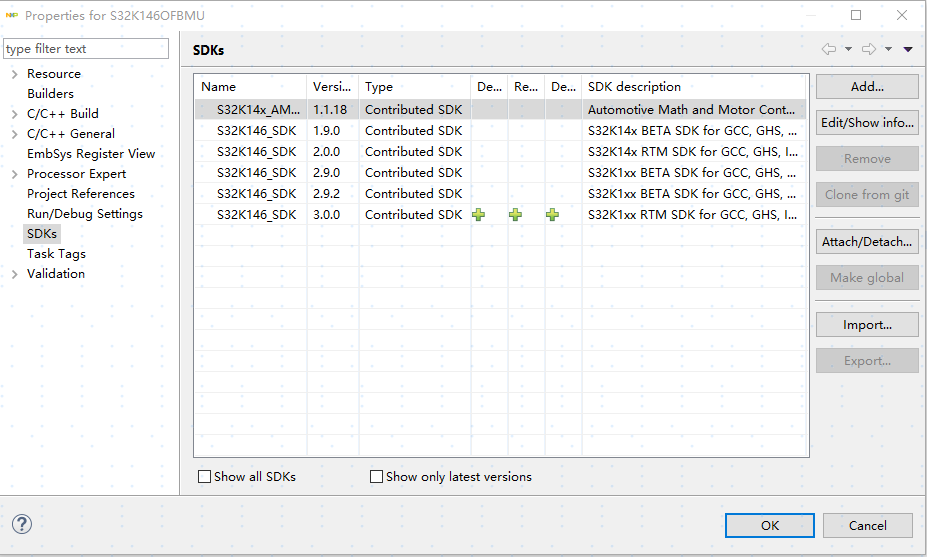Enable Show only latest versions checkbox
The height and width of the screenshot is (557, 927).
tap(376, 477)
